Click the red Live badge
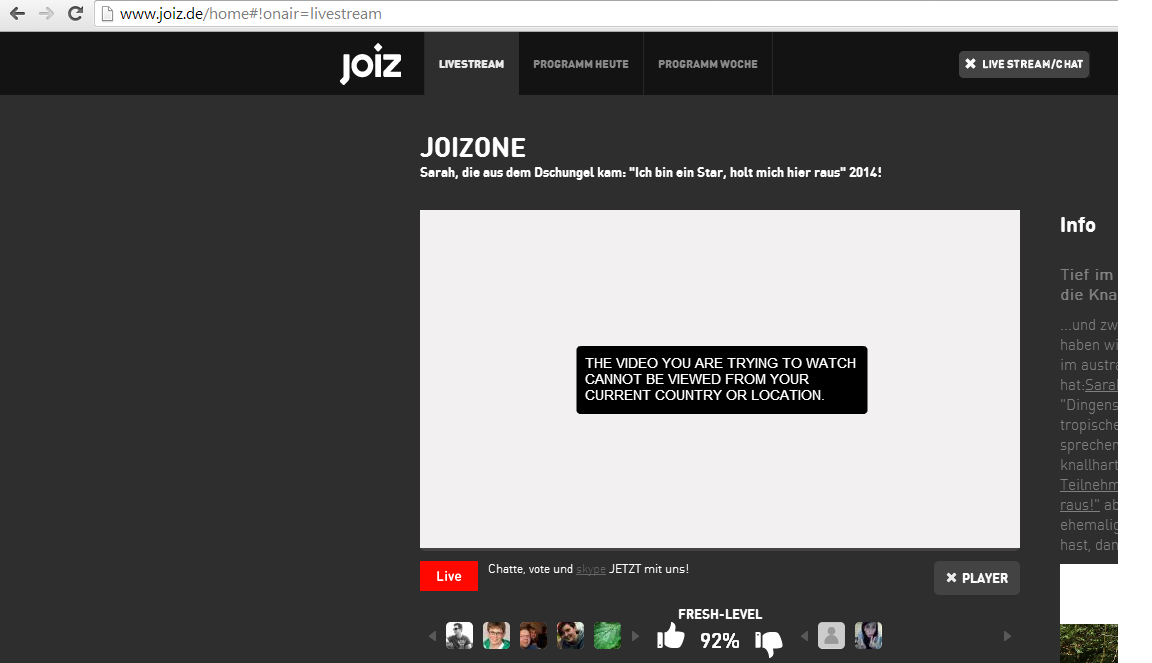The image size is (1152, 663). click(449, 576)
